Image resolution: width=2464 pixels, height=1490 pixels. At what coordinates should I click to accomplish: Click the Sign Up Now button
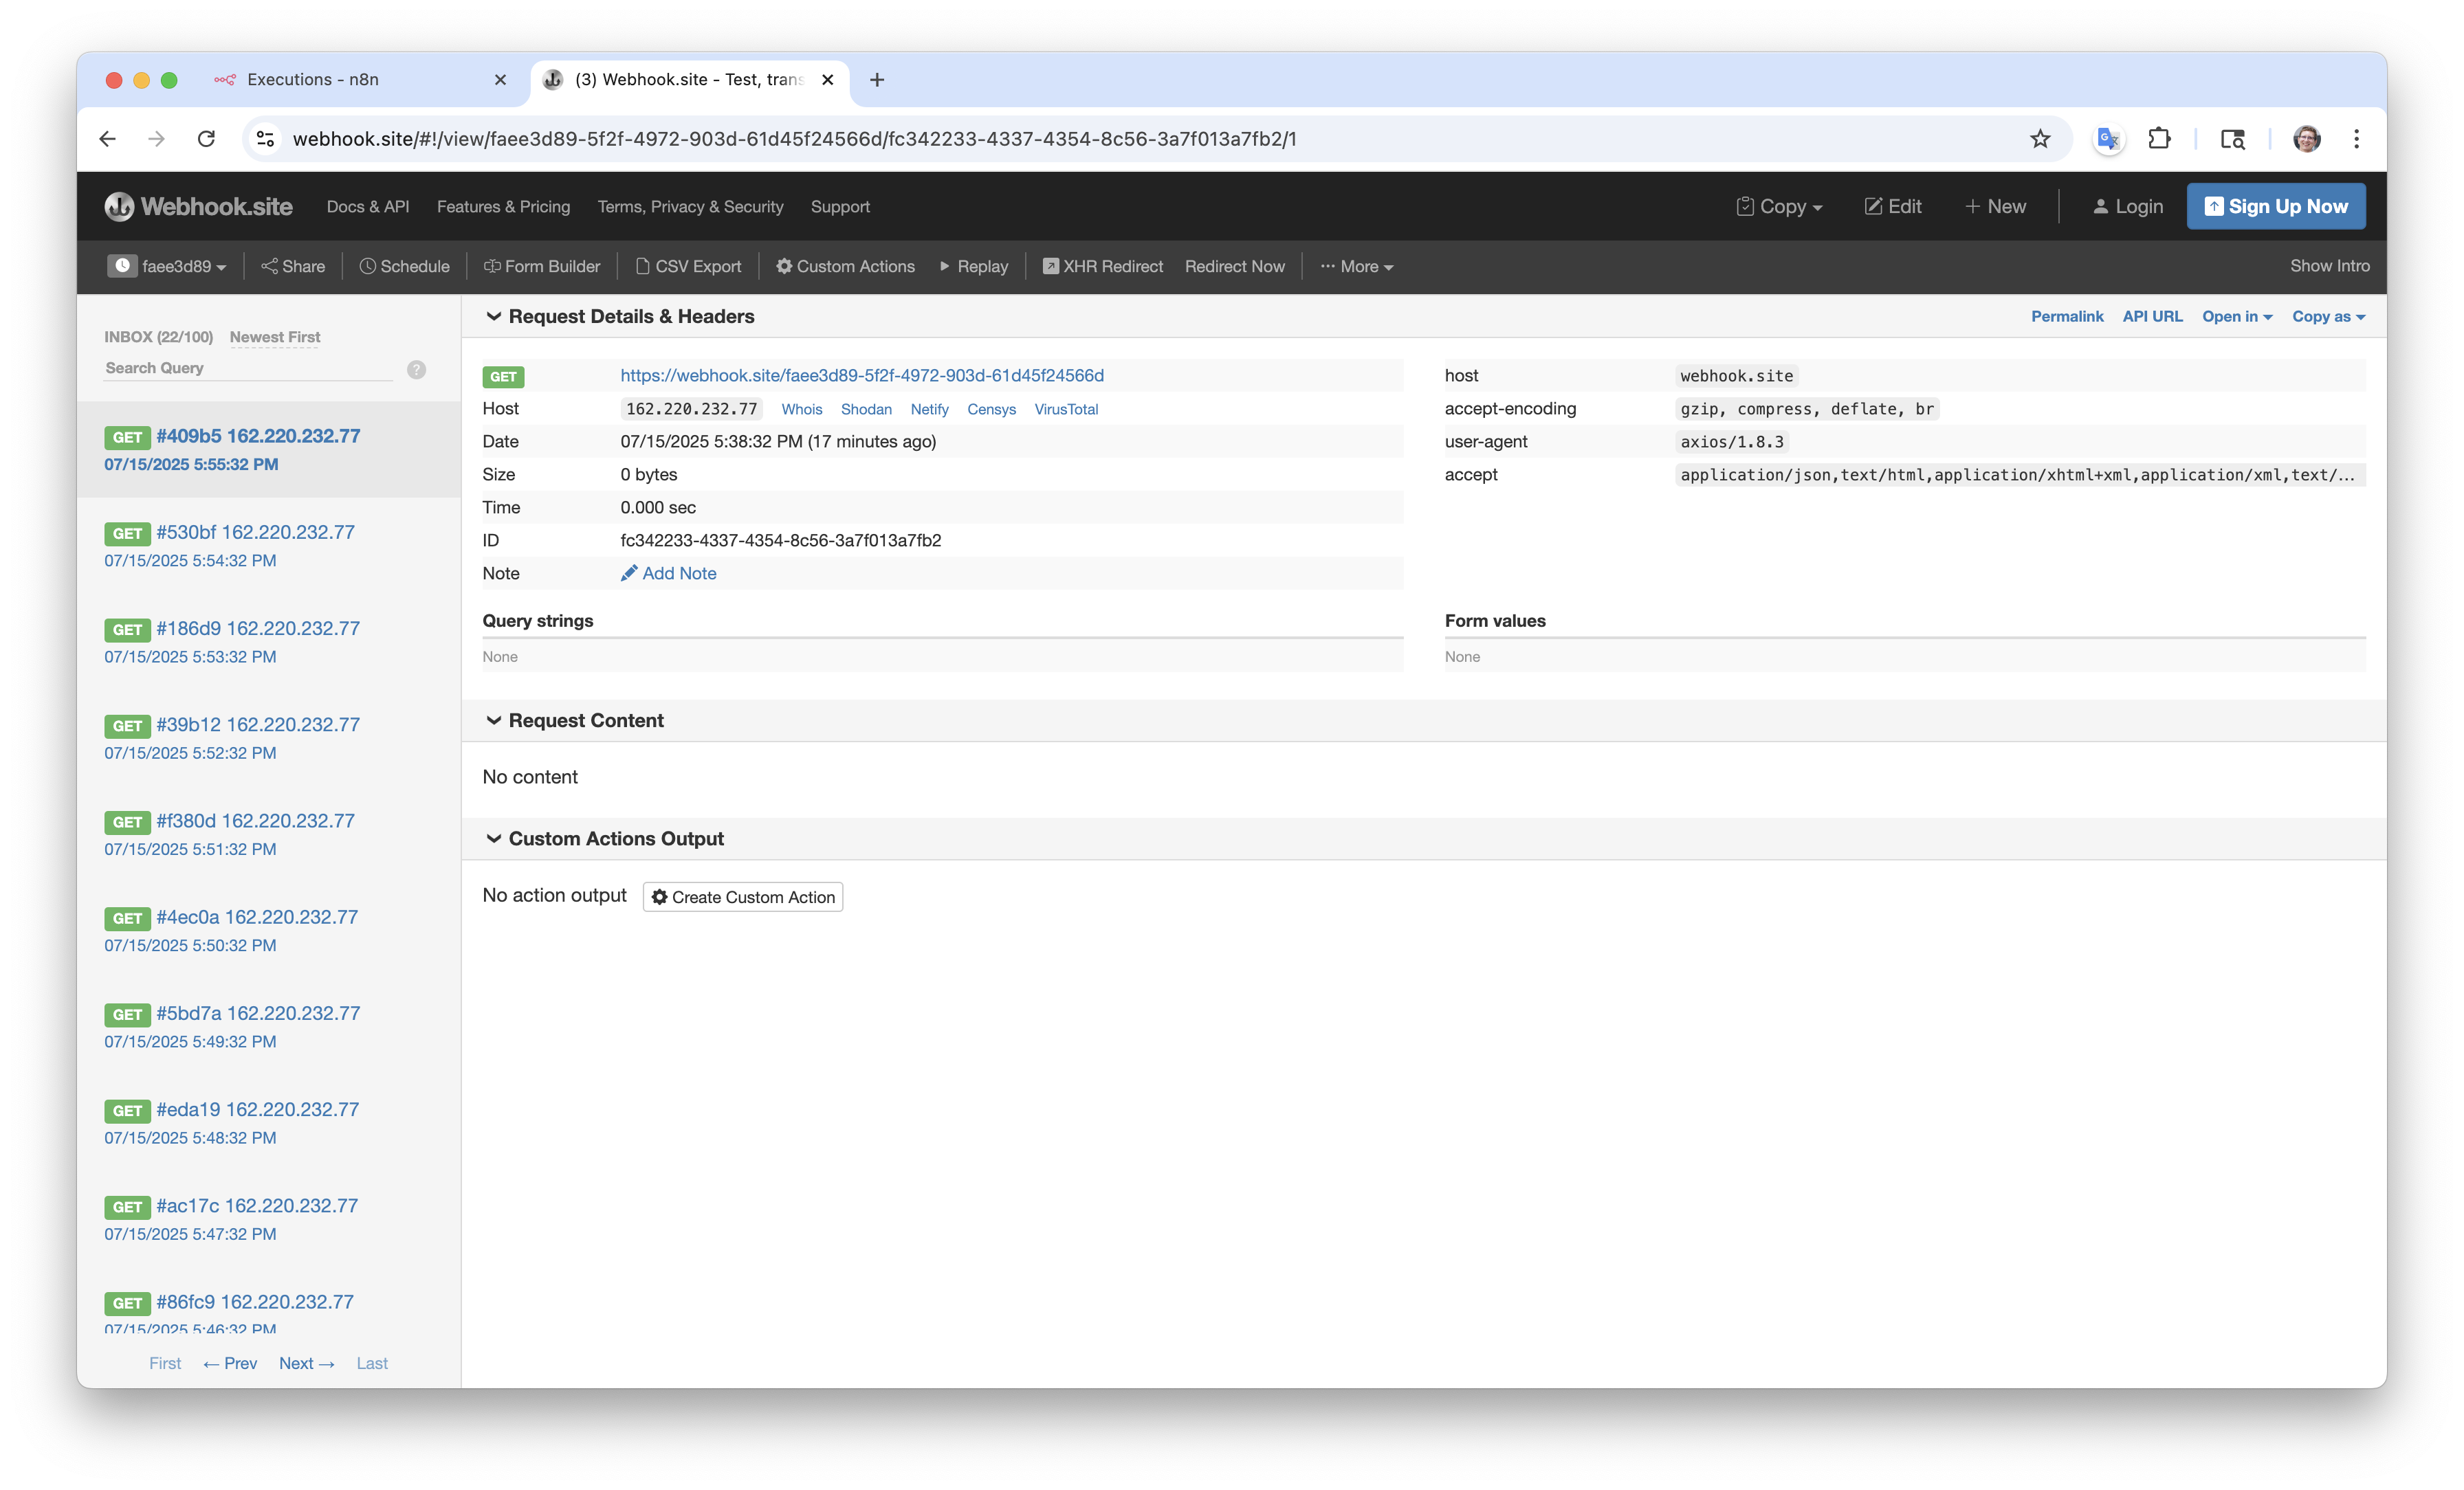2275,207
